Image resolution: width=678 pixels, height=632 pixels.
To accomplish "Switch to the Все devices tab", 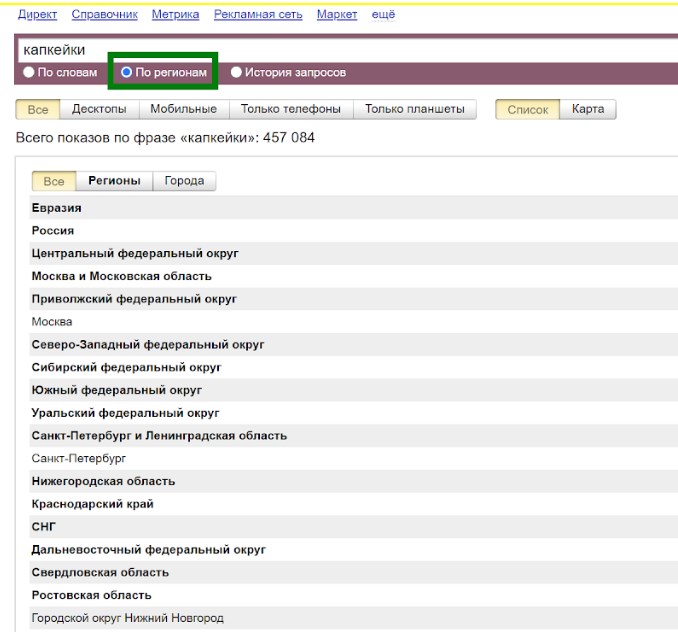I will pos(38,109).
